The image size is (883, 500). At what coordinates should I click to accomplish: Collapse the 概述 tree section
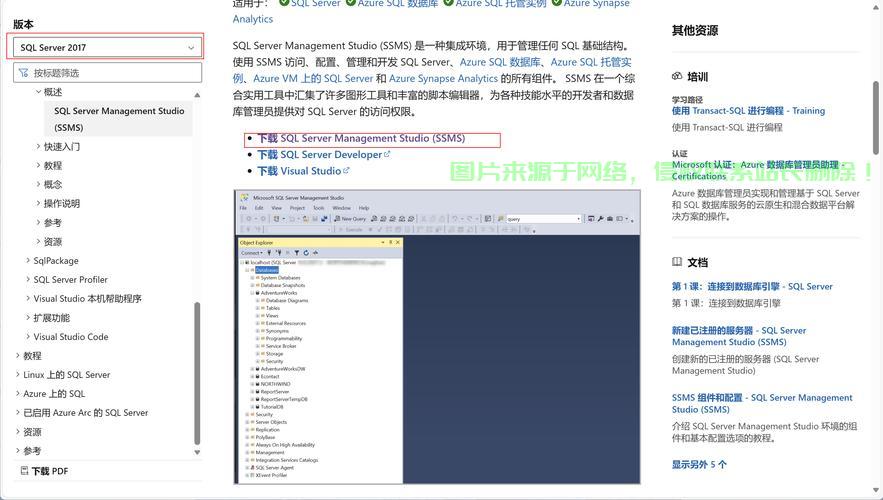tap(39, 92)
